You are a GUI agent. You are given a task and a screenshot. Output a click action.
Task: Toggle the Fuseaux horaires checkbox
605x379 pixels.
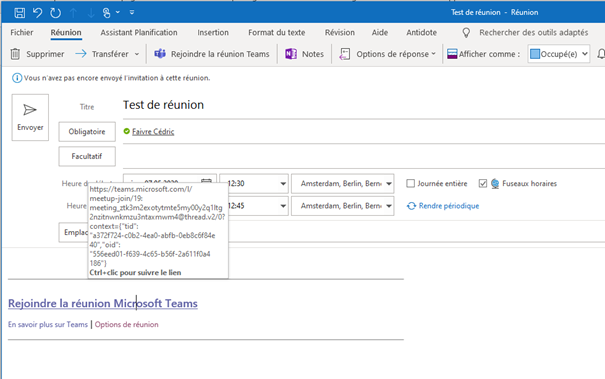coord(483,183)
